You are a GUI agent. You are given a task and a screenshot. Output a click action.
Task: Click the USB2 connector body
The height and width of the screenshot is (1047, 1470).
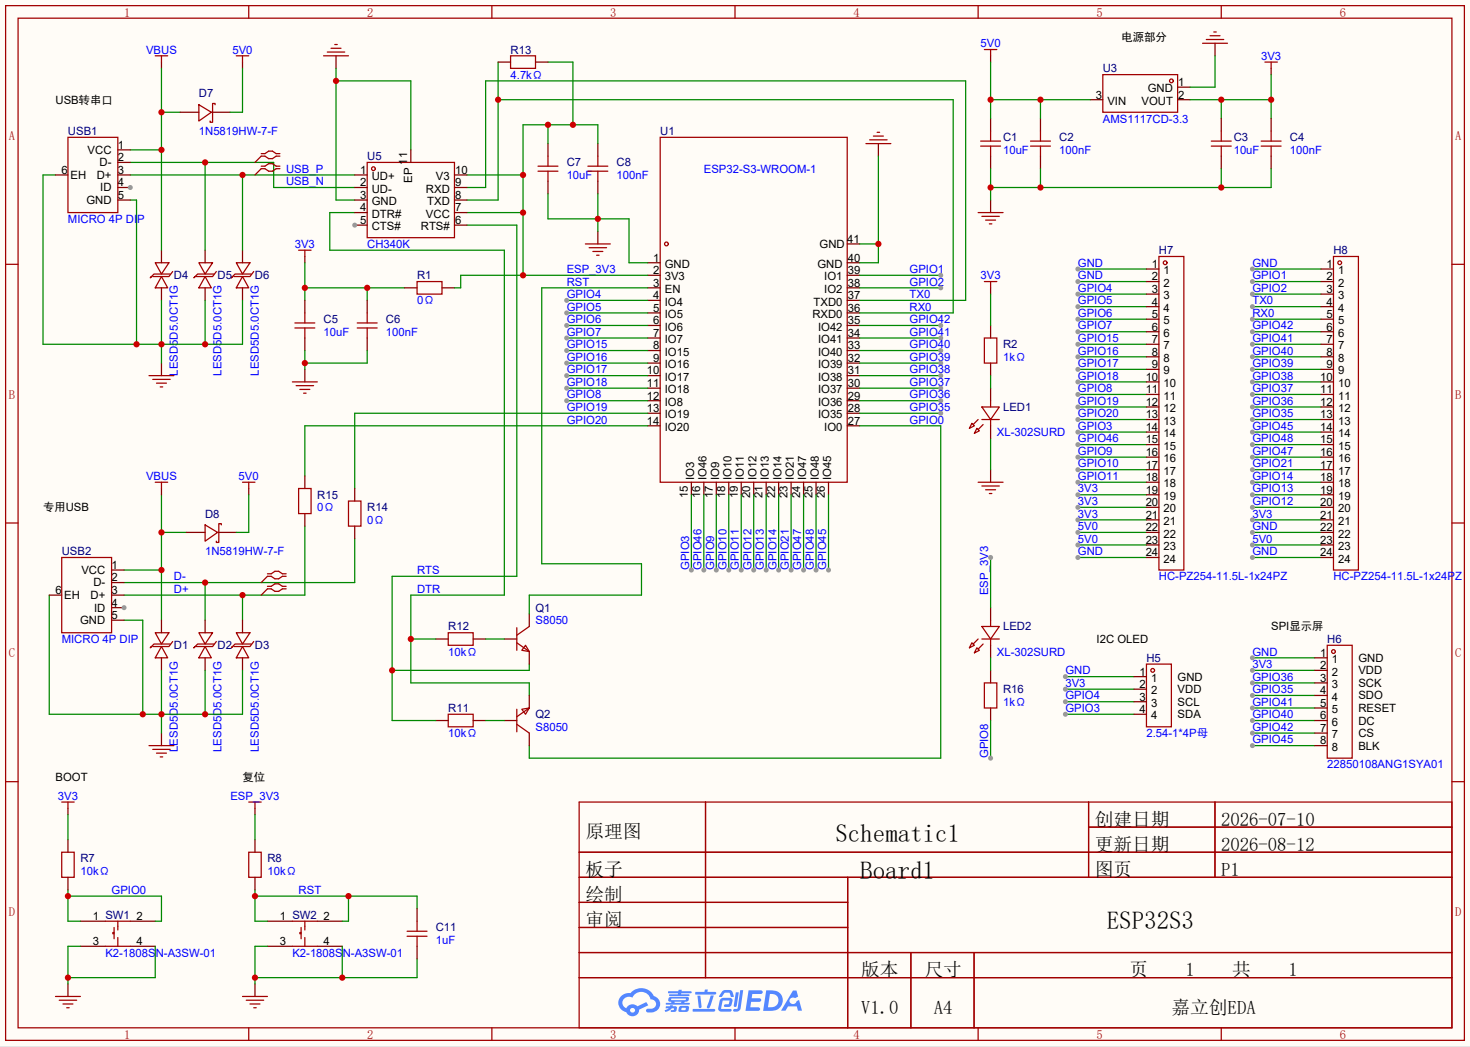86,595
